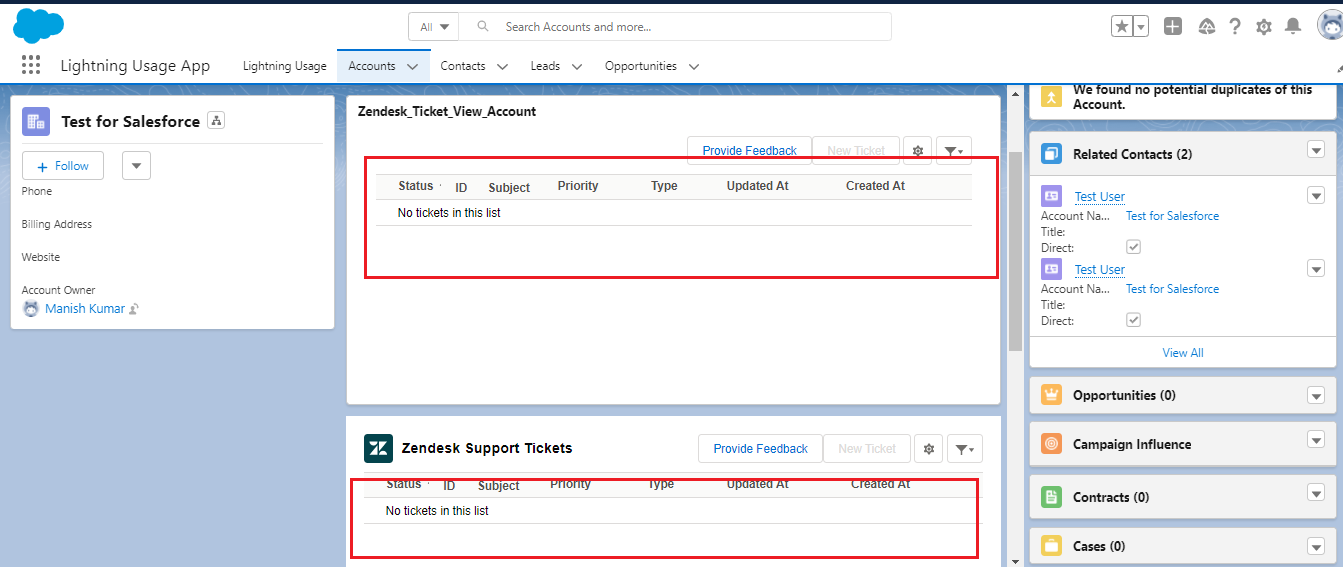Open the search scope All dropdown
The height and width of the screenshot is (567, 1343).
[x=434, y=27]
